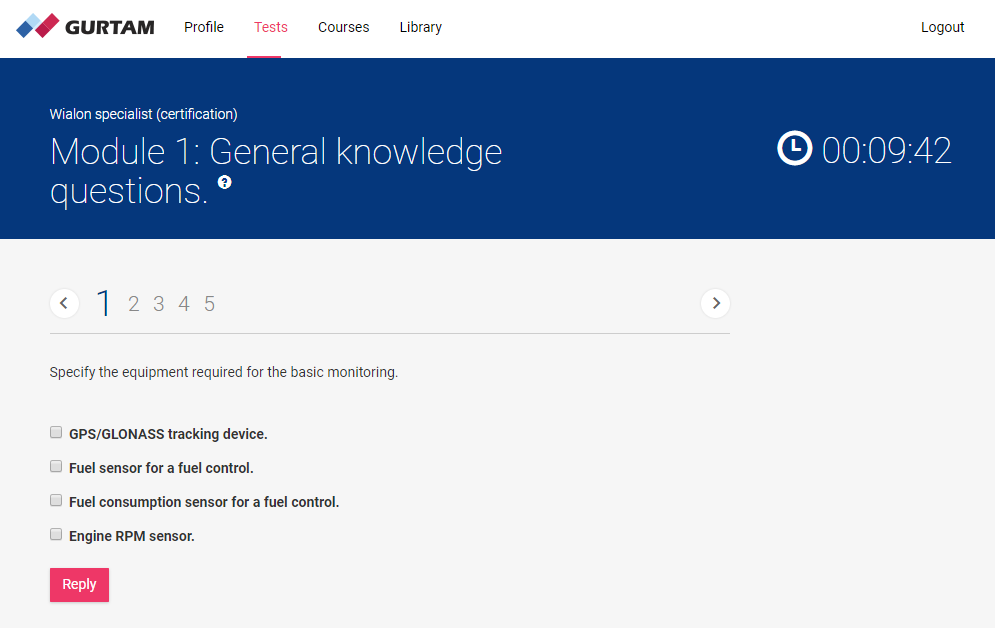Open the Courses section

[x=344, y=27]
